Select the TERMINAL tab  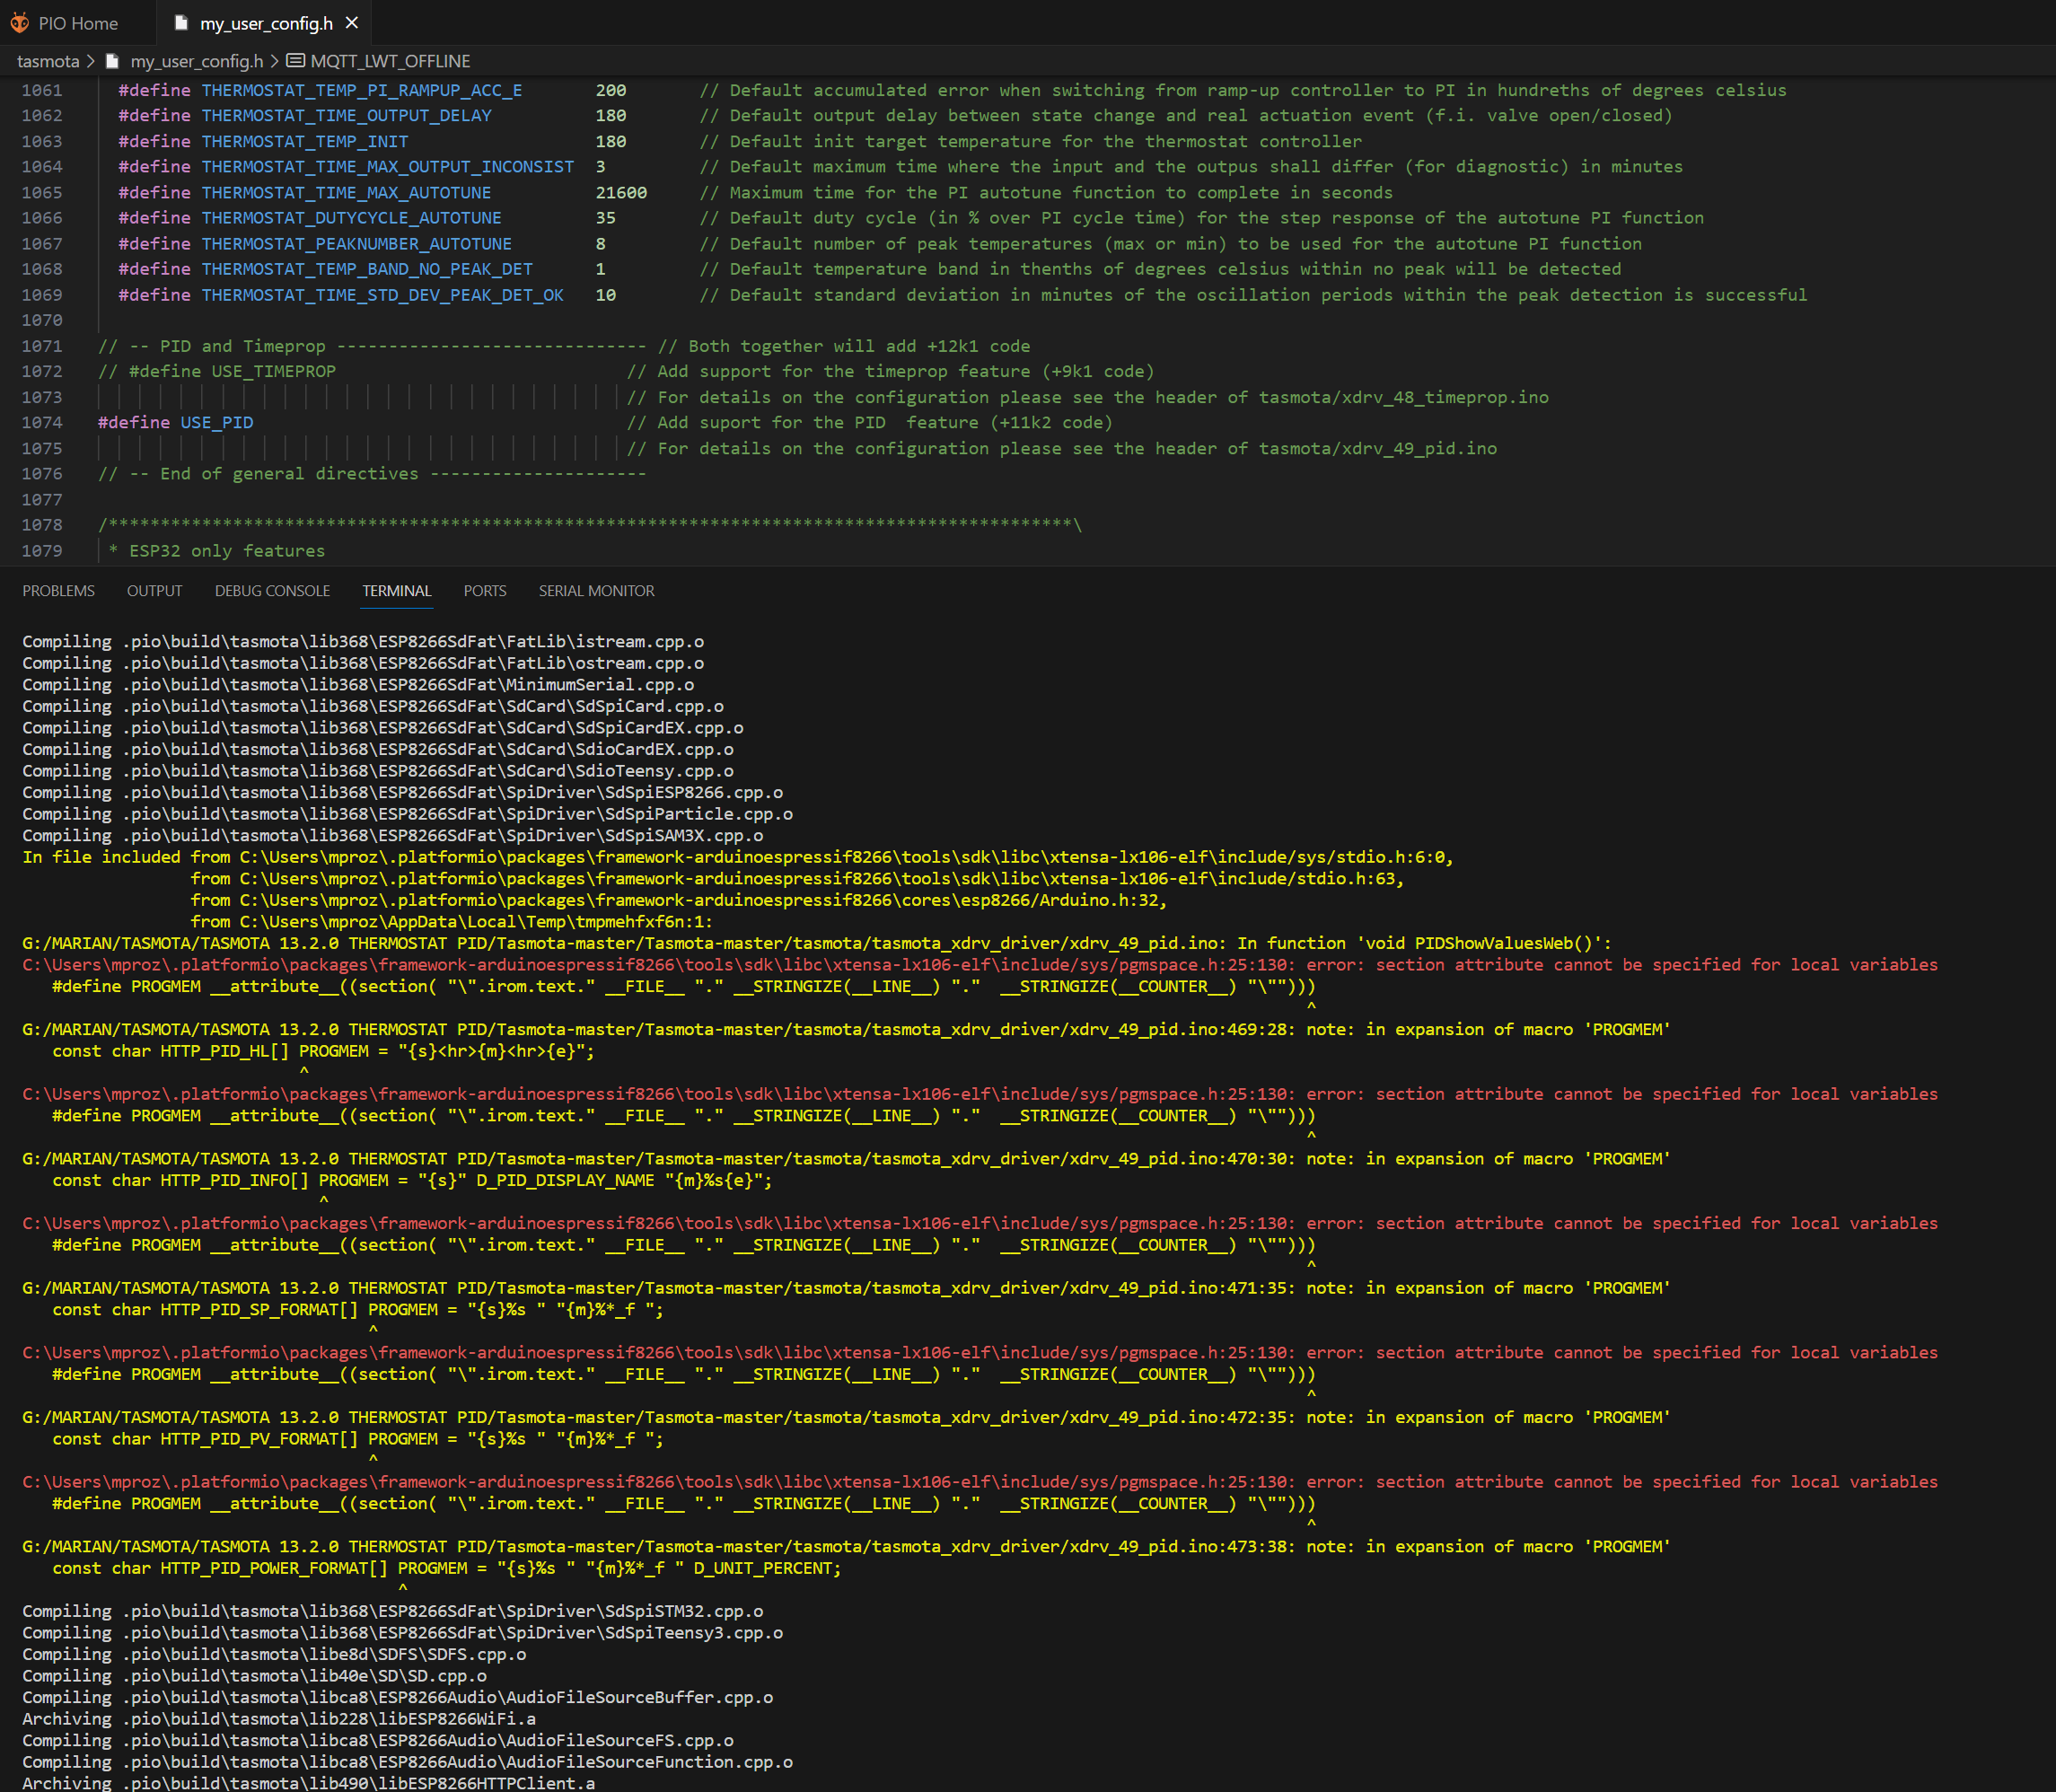click(x=396, y=590)
